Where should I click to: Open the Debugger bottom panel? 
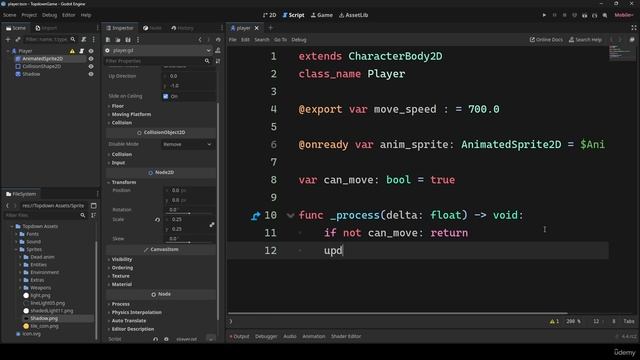pyautogui.click(x=266, y=336)
